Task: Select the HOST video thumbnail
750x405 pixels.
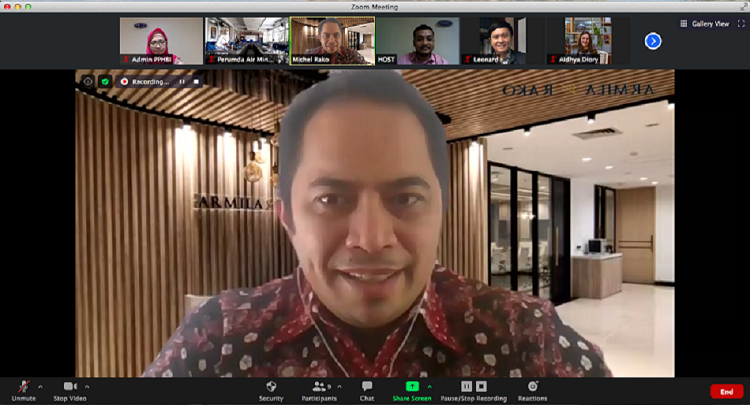Action: [418, 41]
